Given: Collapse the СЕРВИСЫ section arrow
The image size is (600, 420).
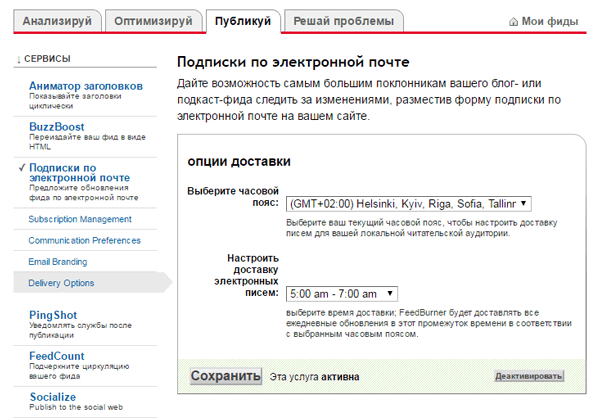Looking at the screenshot, I should [x=18, y=61].
